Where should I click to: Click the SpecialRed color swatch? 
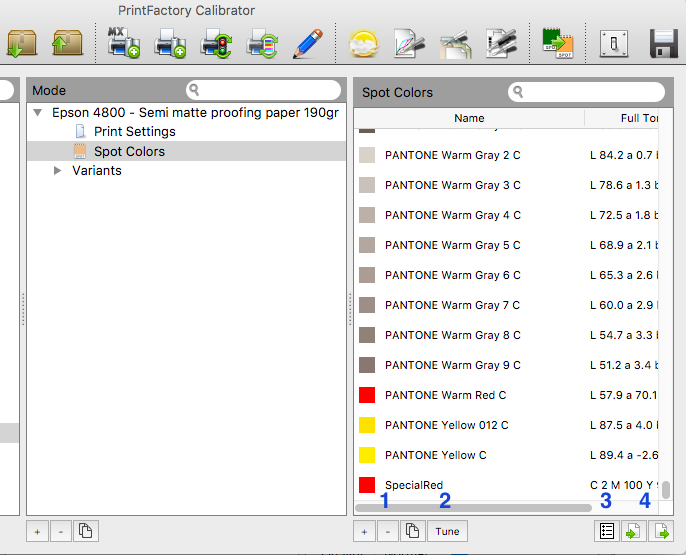367,485
